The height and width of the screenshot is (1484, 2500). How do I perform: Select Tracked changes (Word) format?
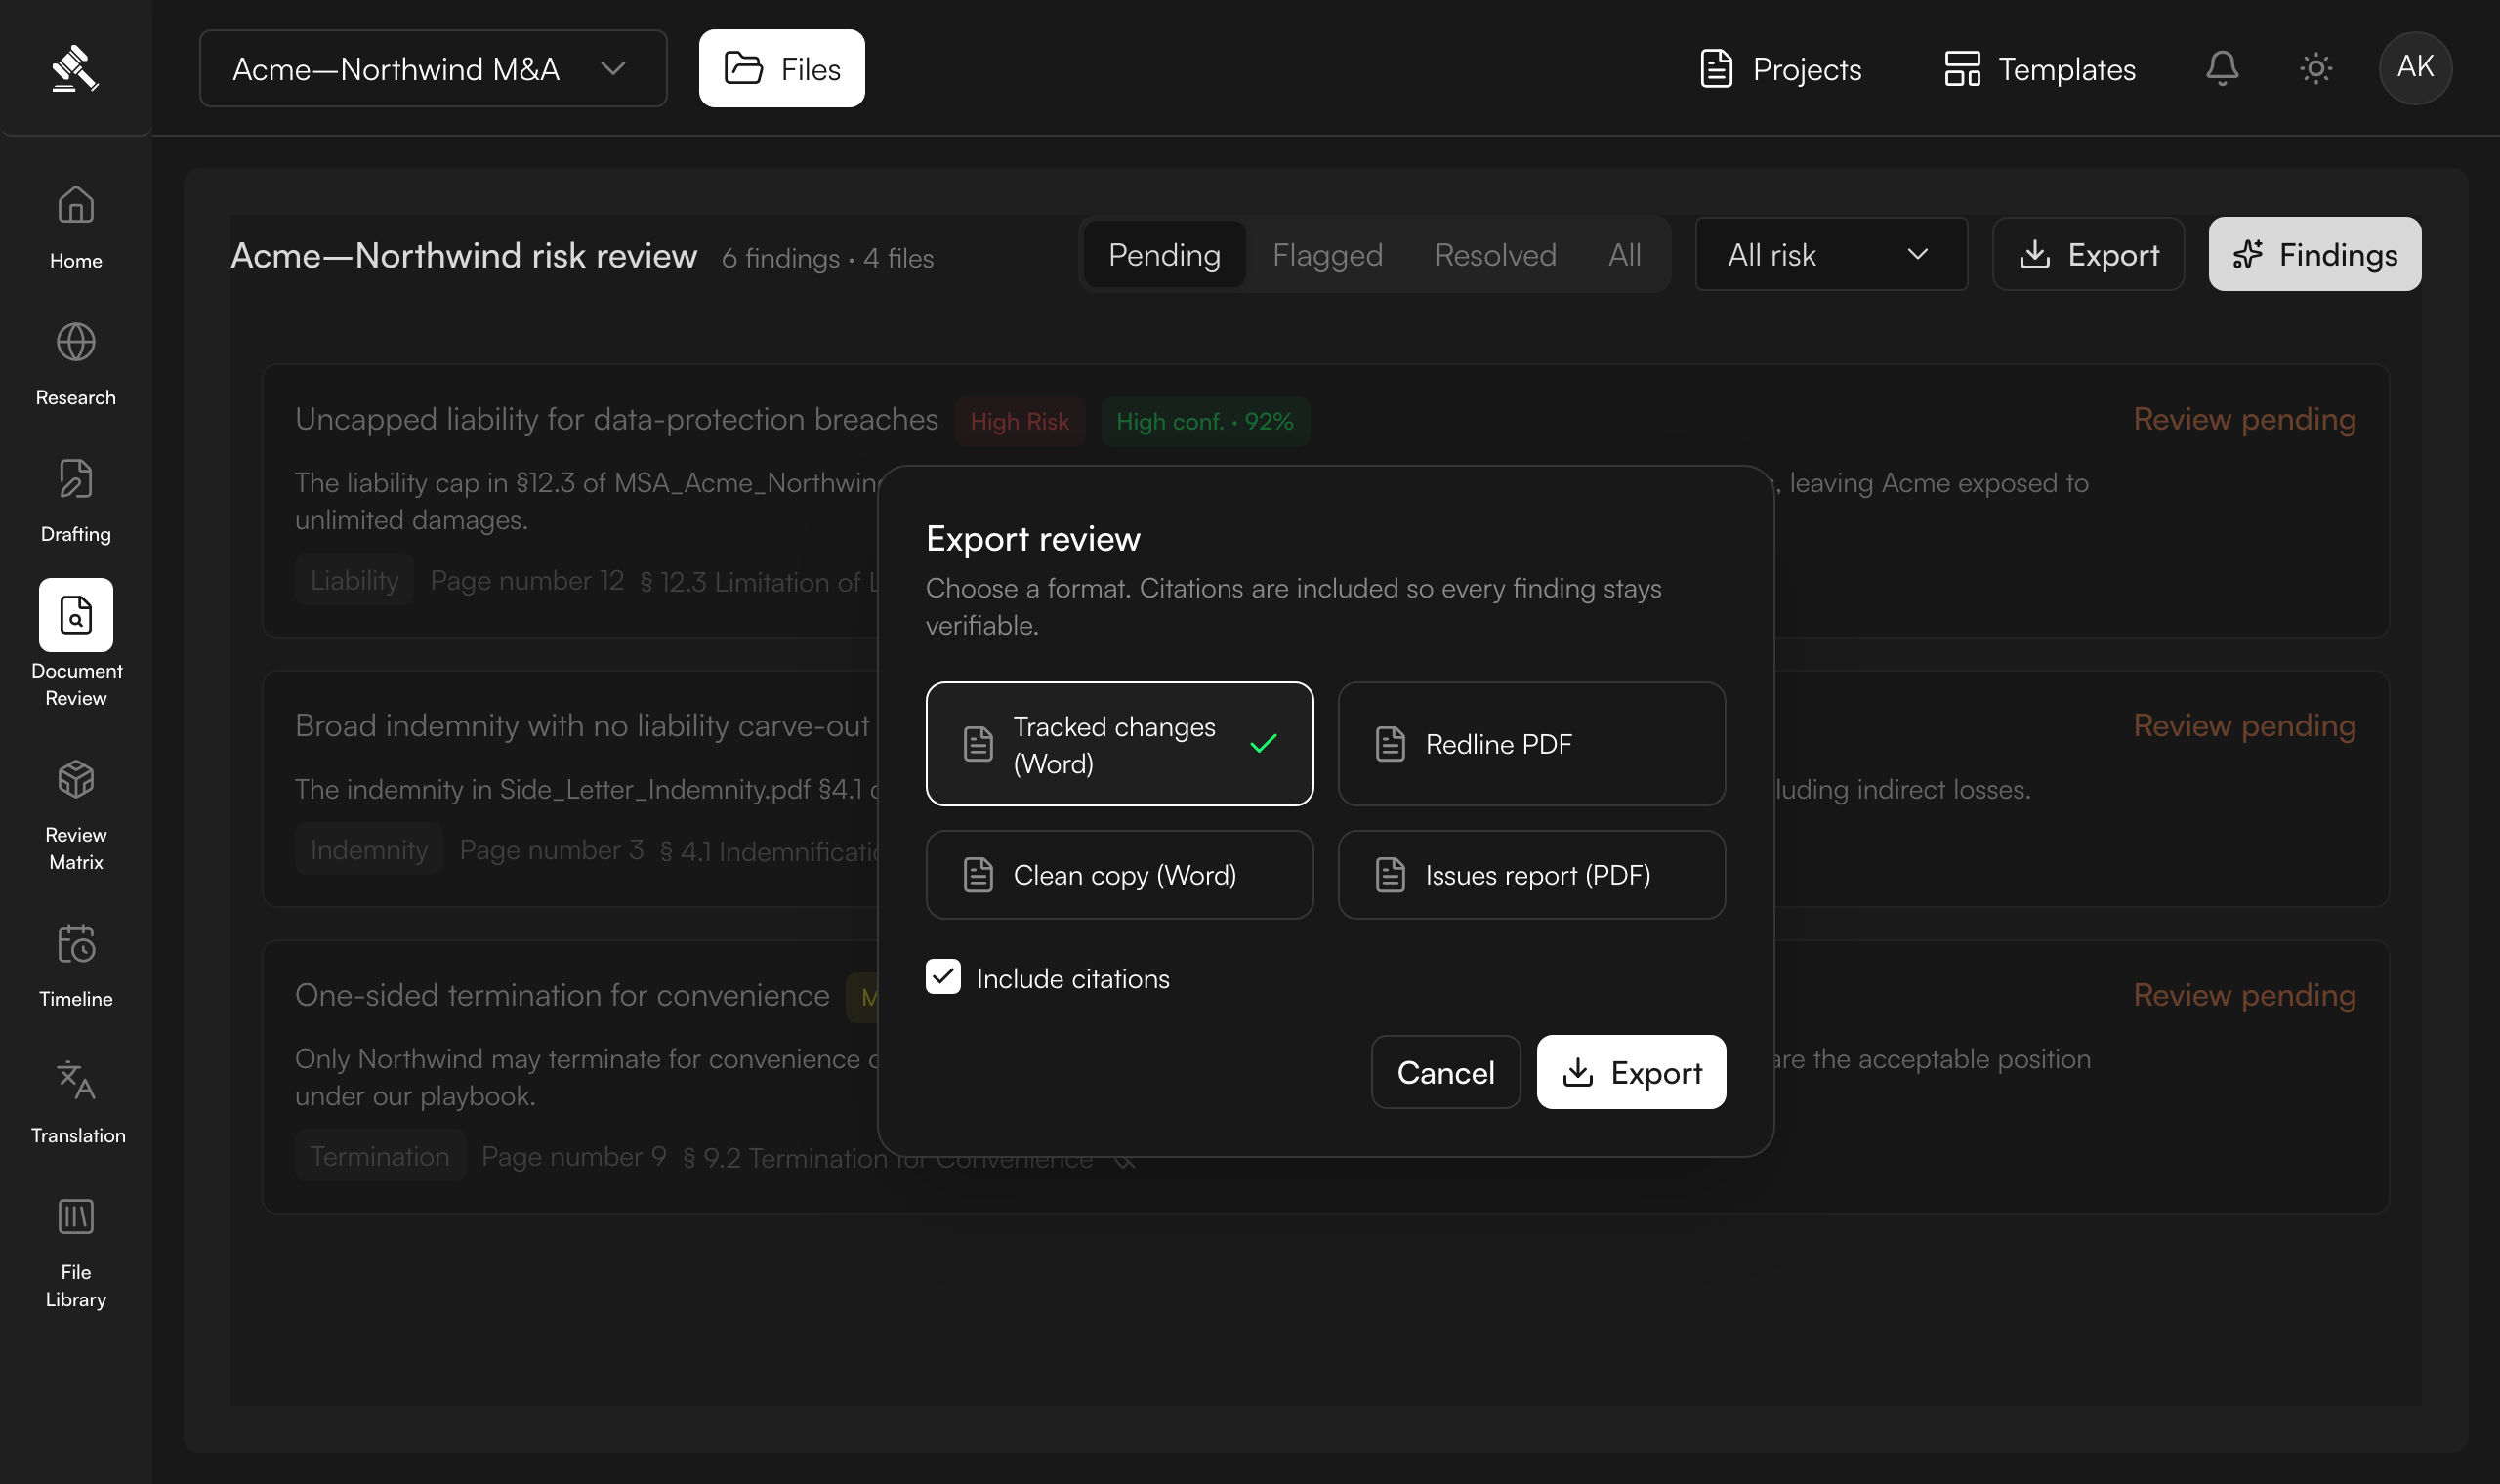point(1119,744)
